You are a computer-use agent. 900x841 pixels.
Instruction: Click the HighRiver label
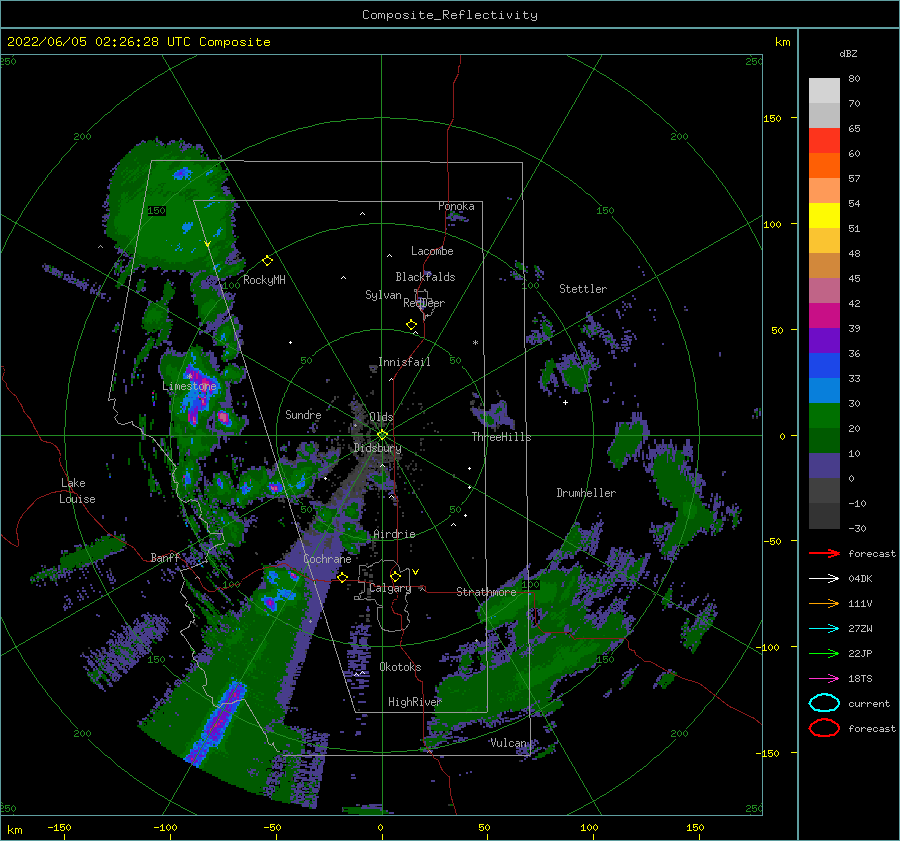[x=414, y=702]
